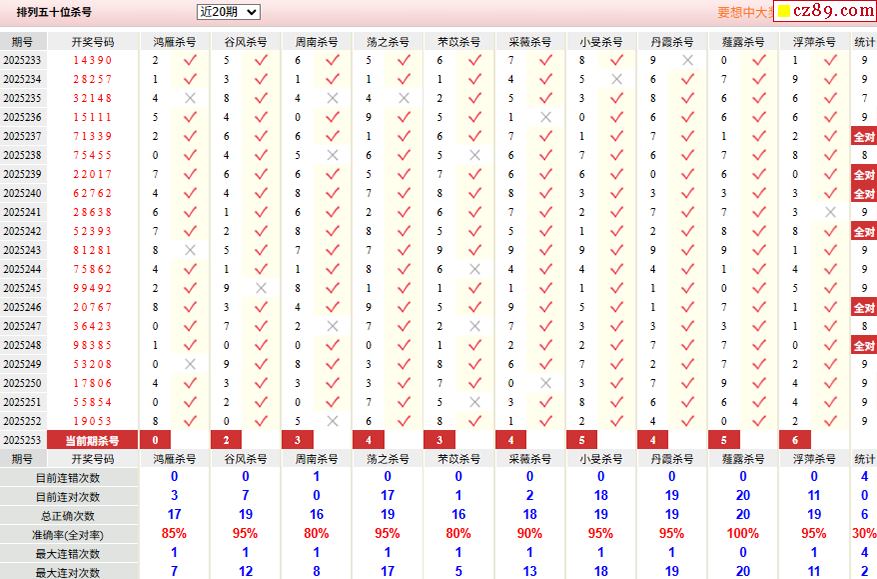This screenshot has height=579, width=877.
Task: Click the 全对 badge in row 2025240
Action: (x=864, y=194)
